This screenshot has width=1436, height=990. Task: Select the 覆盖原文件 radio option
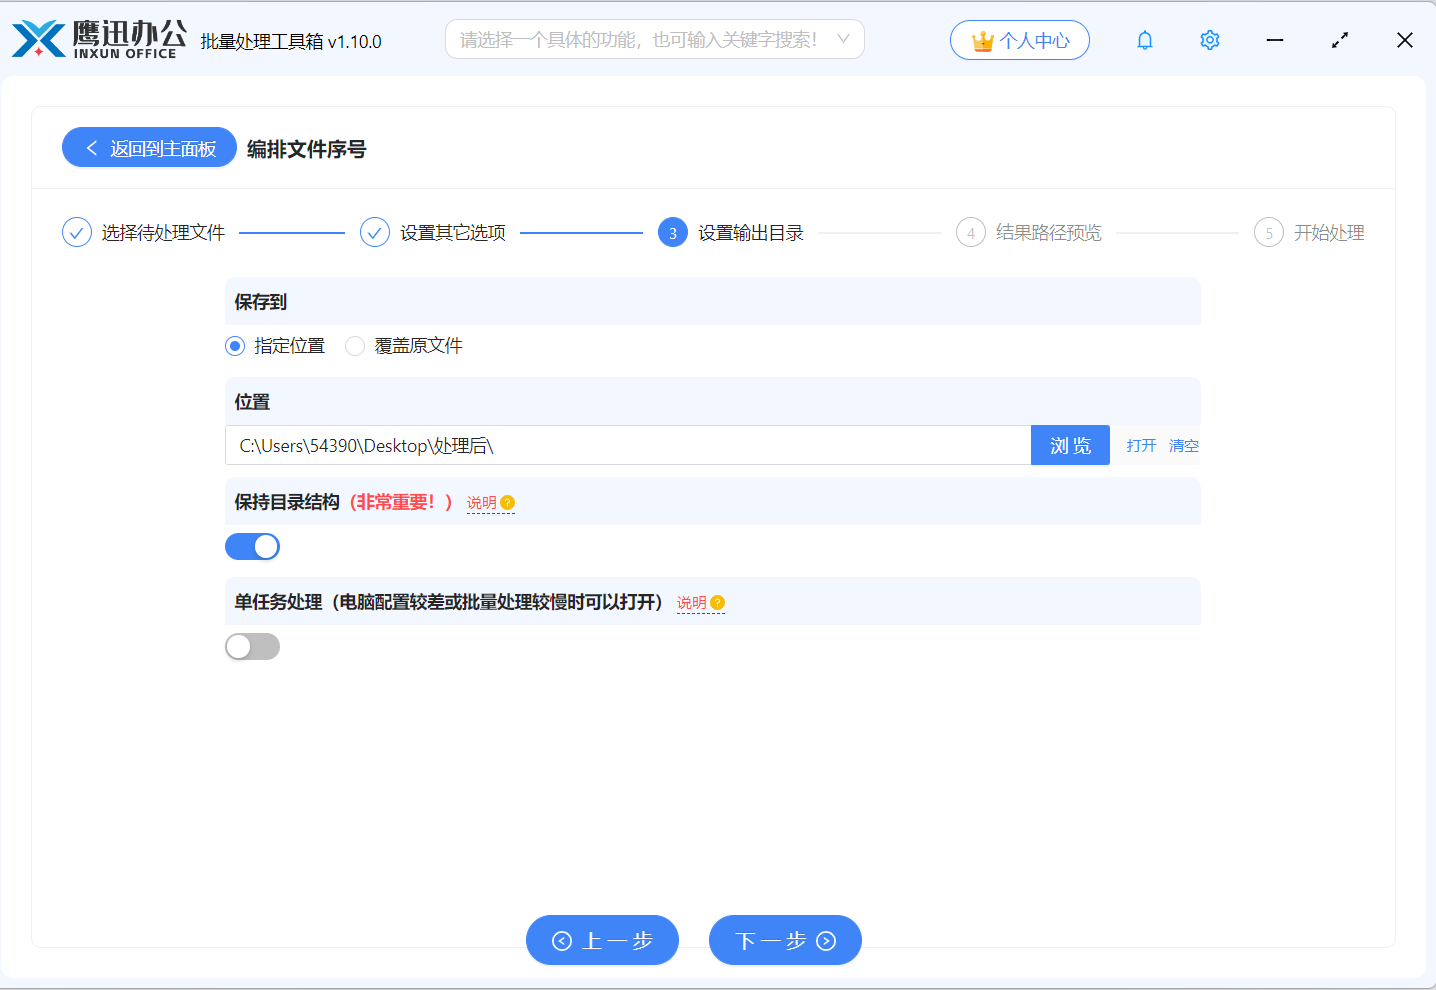tap(355, 345)
